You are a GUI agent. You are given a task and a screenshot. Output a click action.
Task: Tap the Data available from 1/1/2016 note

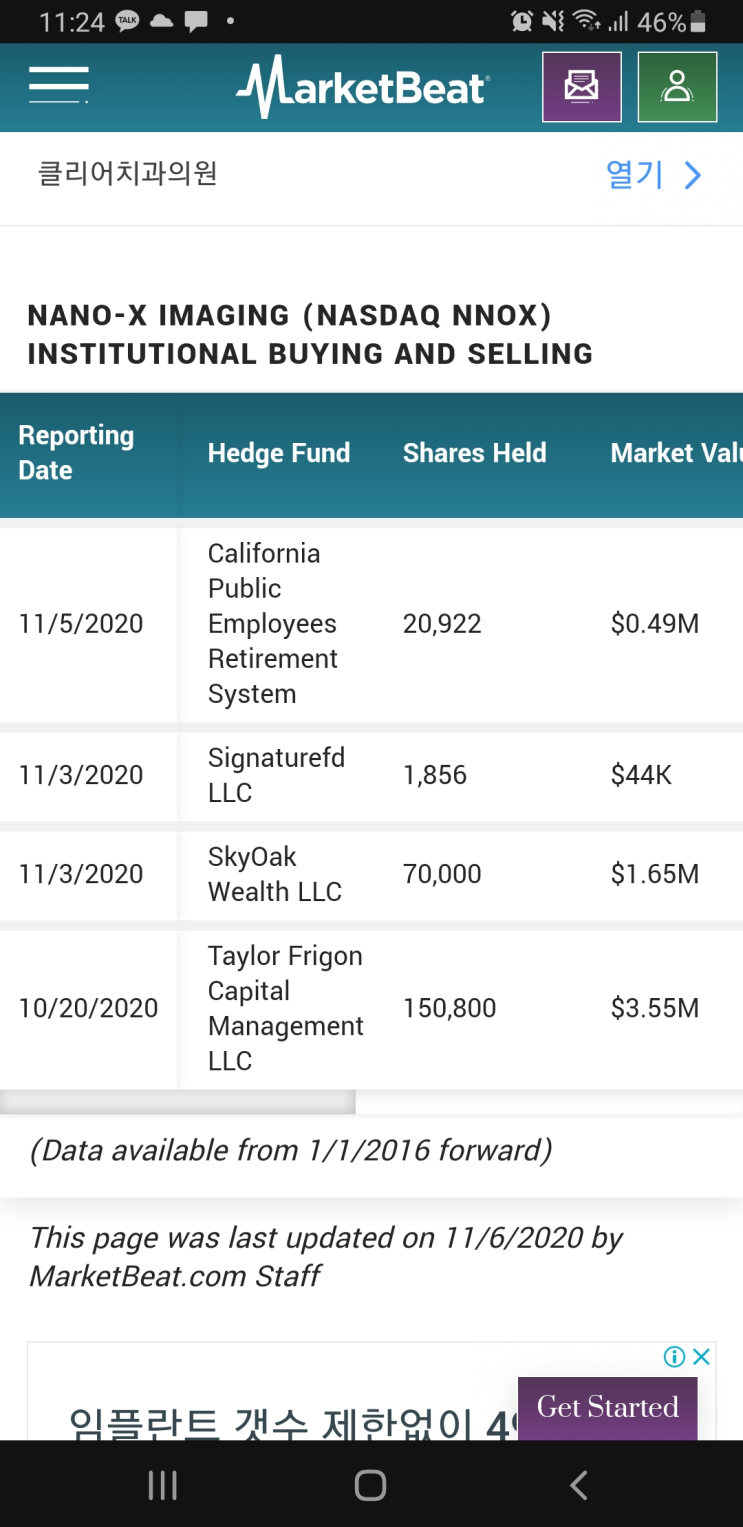[x=291, y=1151]
